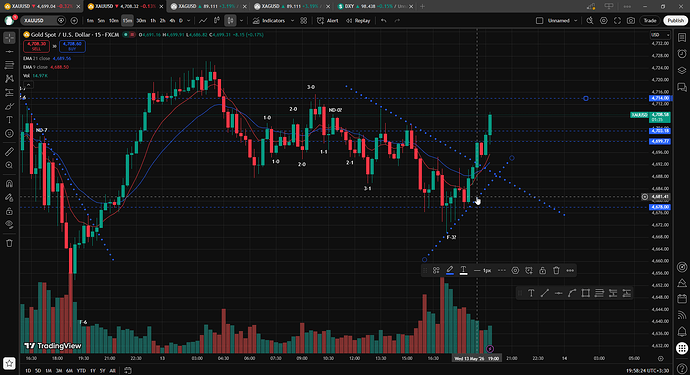The height and width of the screenshot is (375, 690).
Task: Open text color swatch in drawing toolbar
Action: coord(463,270)
